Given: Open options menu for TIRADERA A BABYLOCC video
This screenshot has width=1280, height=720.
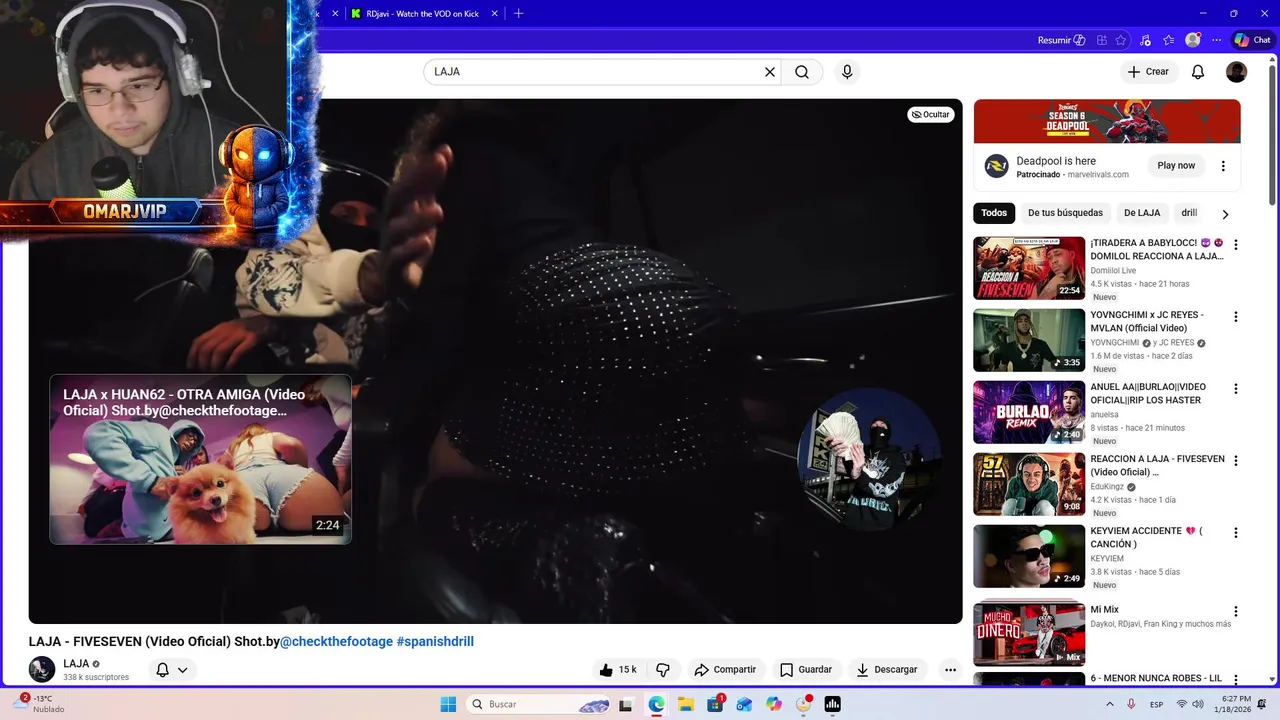Looking at the screenshot, I should (x=1235, y=244).
